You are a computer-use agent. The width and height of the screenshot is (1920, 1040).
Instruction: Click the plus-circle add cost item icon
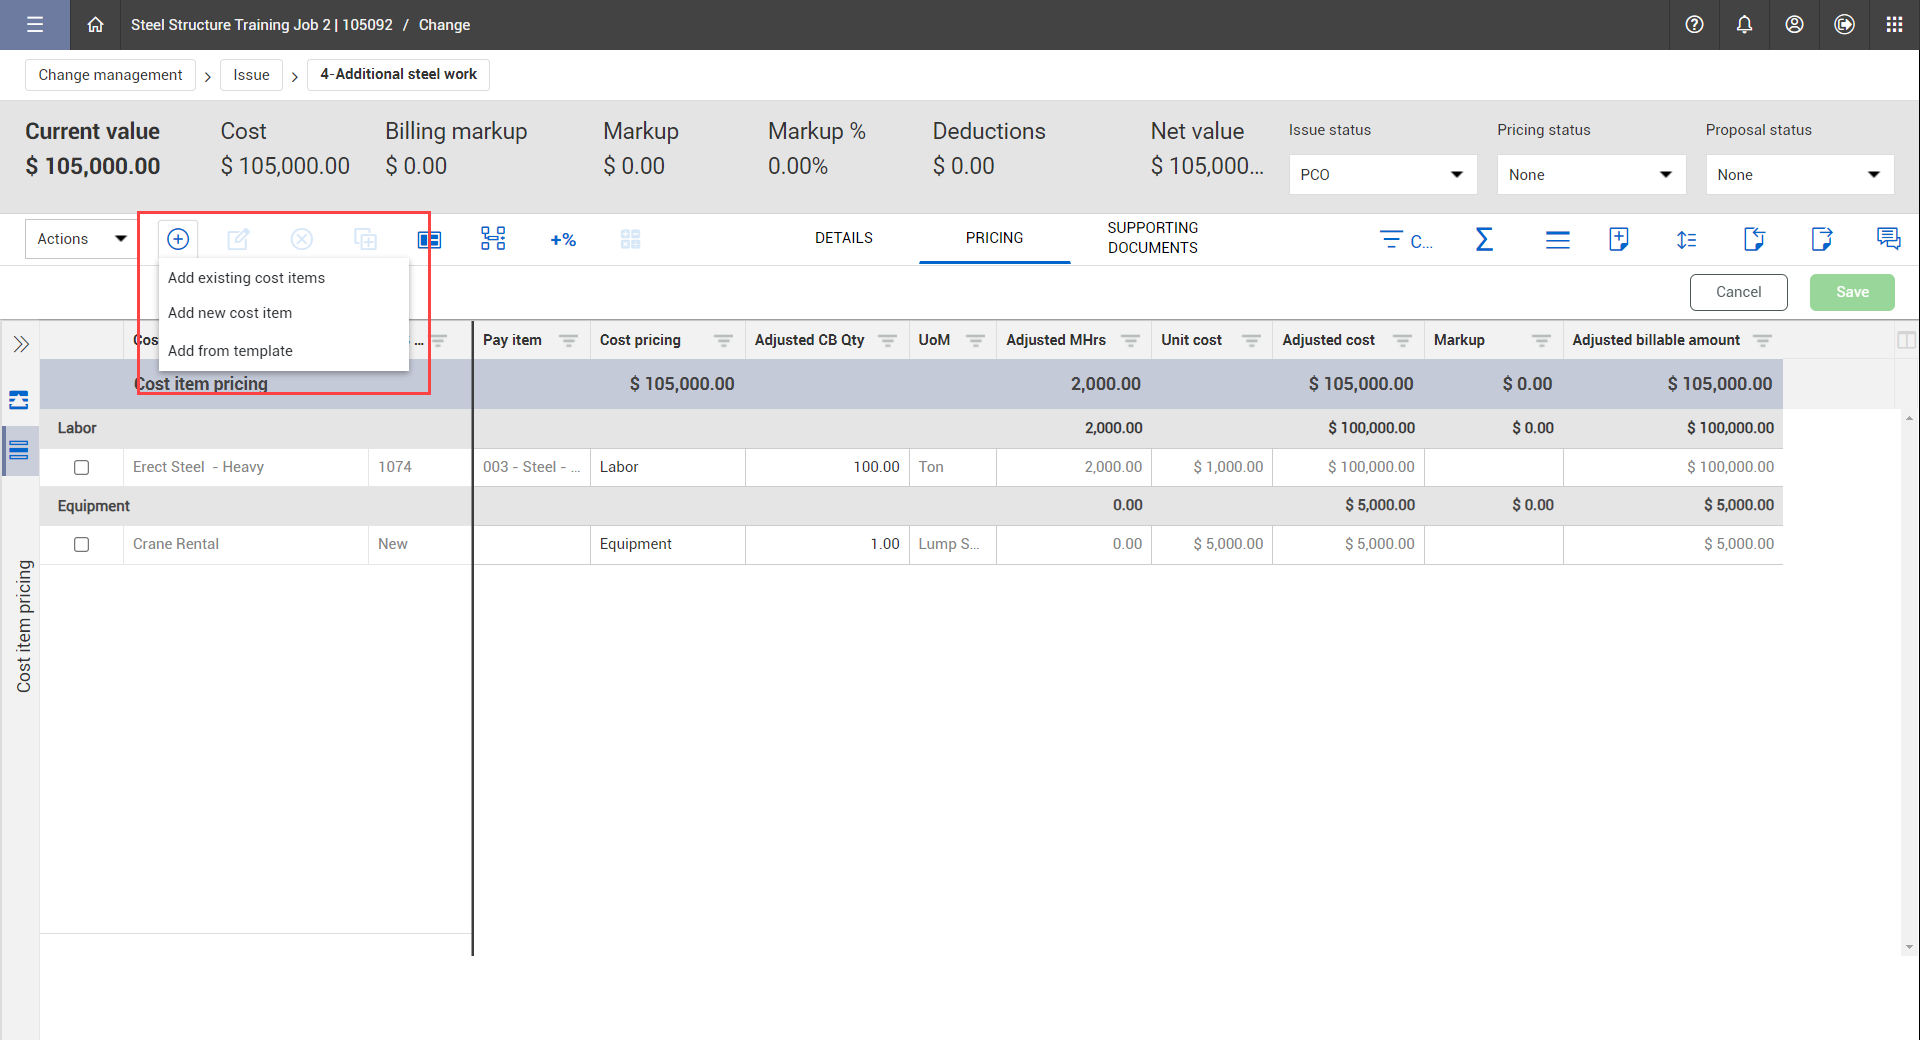178,239
